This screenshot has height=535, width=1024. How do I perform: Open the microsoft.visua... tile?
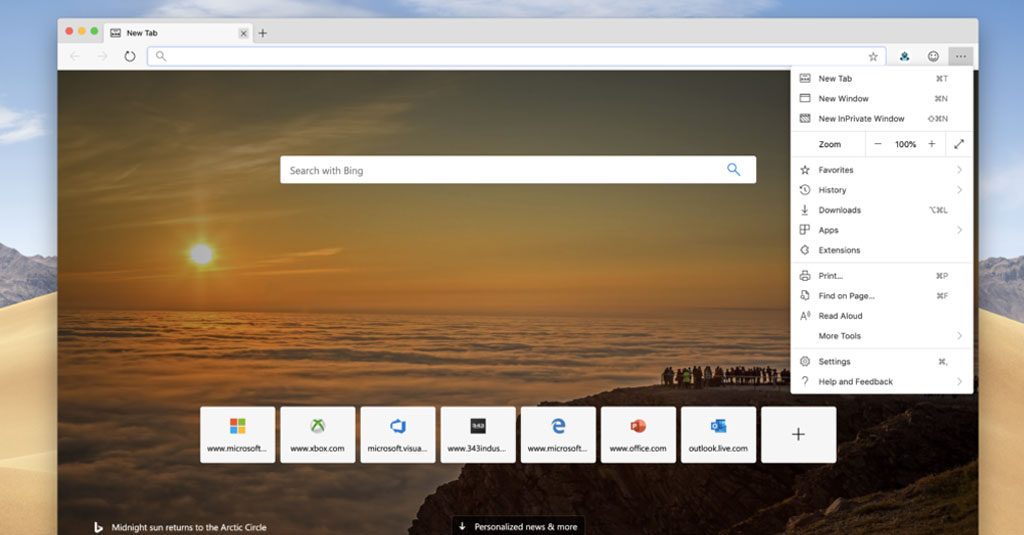coord(398,434)
